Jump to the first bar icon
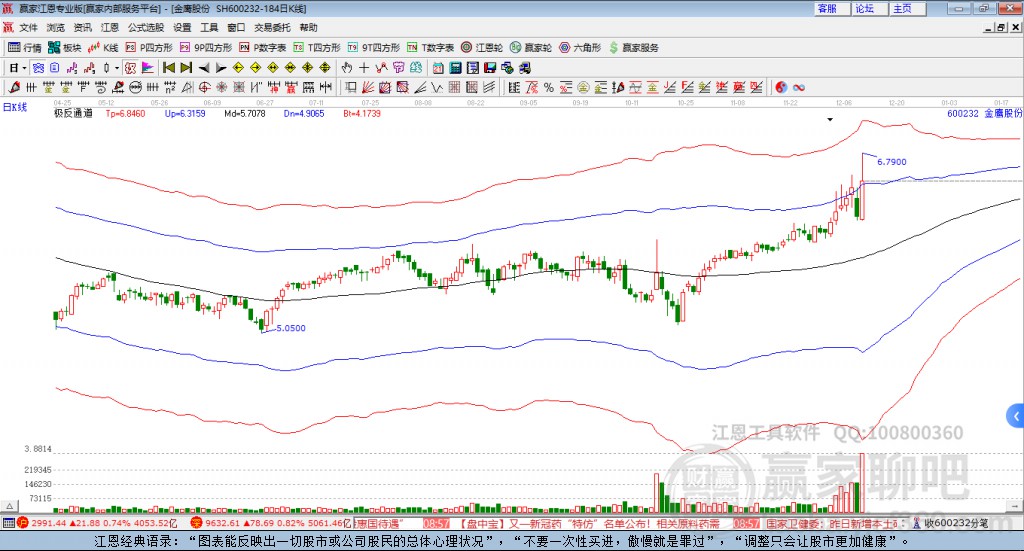 click(168, 68)
